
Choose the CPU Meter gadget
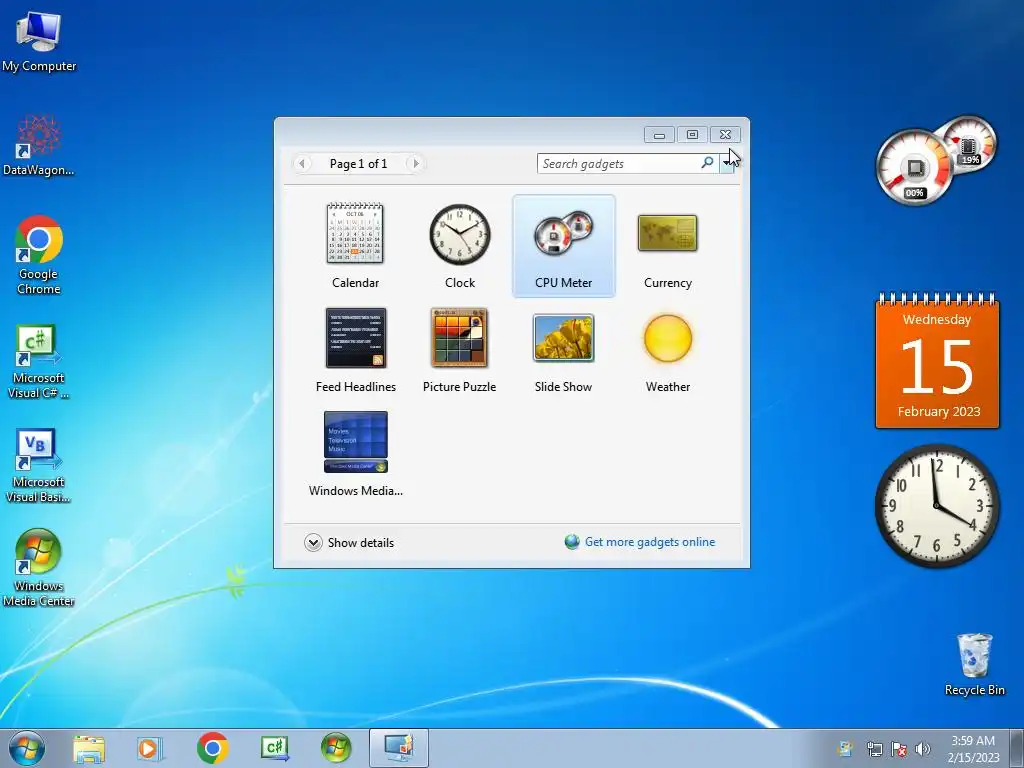[564, 246]
